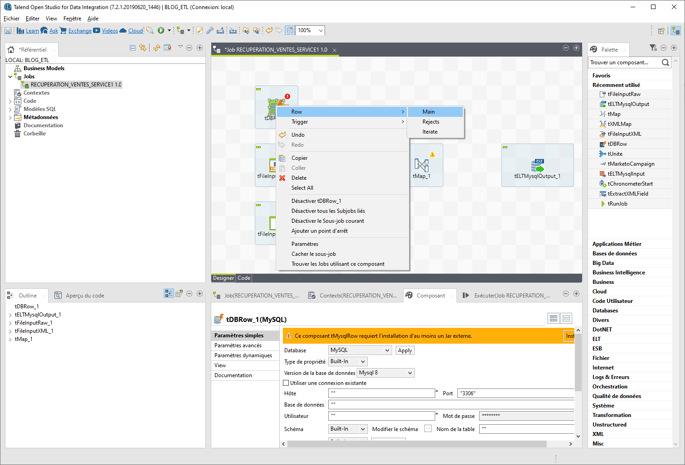This screenshot has height=465, width=685.
Task: Open the Learn link in toolbar
Action: [32, 31]
